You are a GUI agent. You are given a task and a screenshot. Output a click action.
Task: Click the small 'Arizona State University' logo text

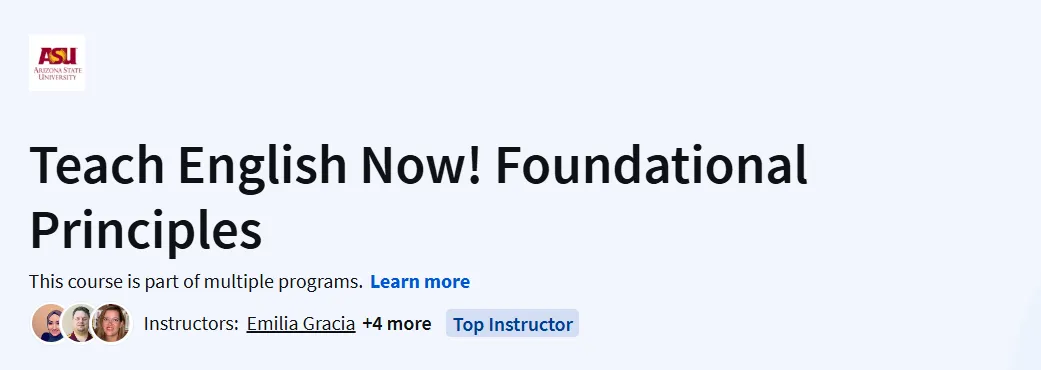pyautogui.click(x=57, y=72)
